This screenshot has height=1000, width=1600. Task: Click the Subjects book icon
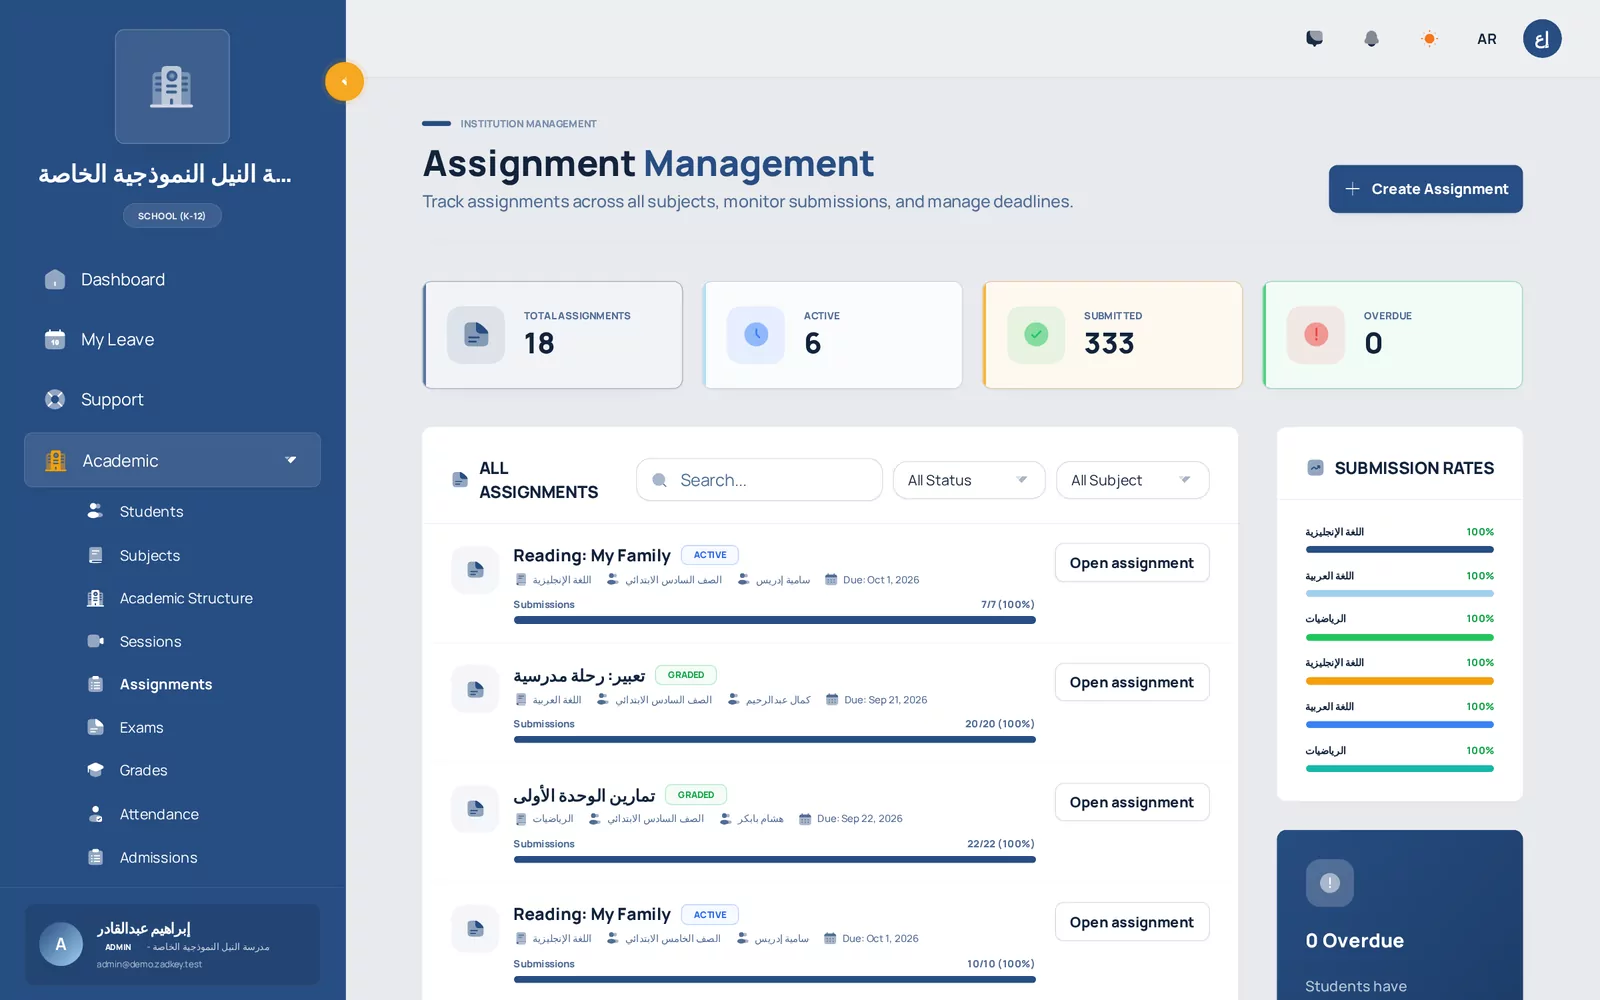tap(96, 555)
